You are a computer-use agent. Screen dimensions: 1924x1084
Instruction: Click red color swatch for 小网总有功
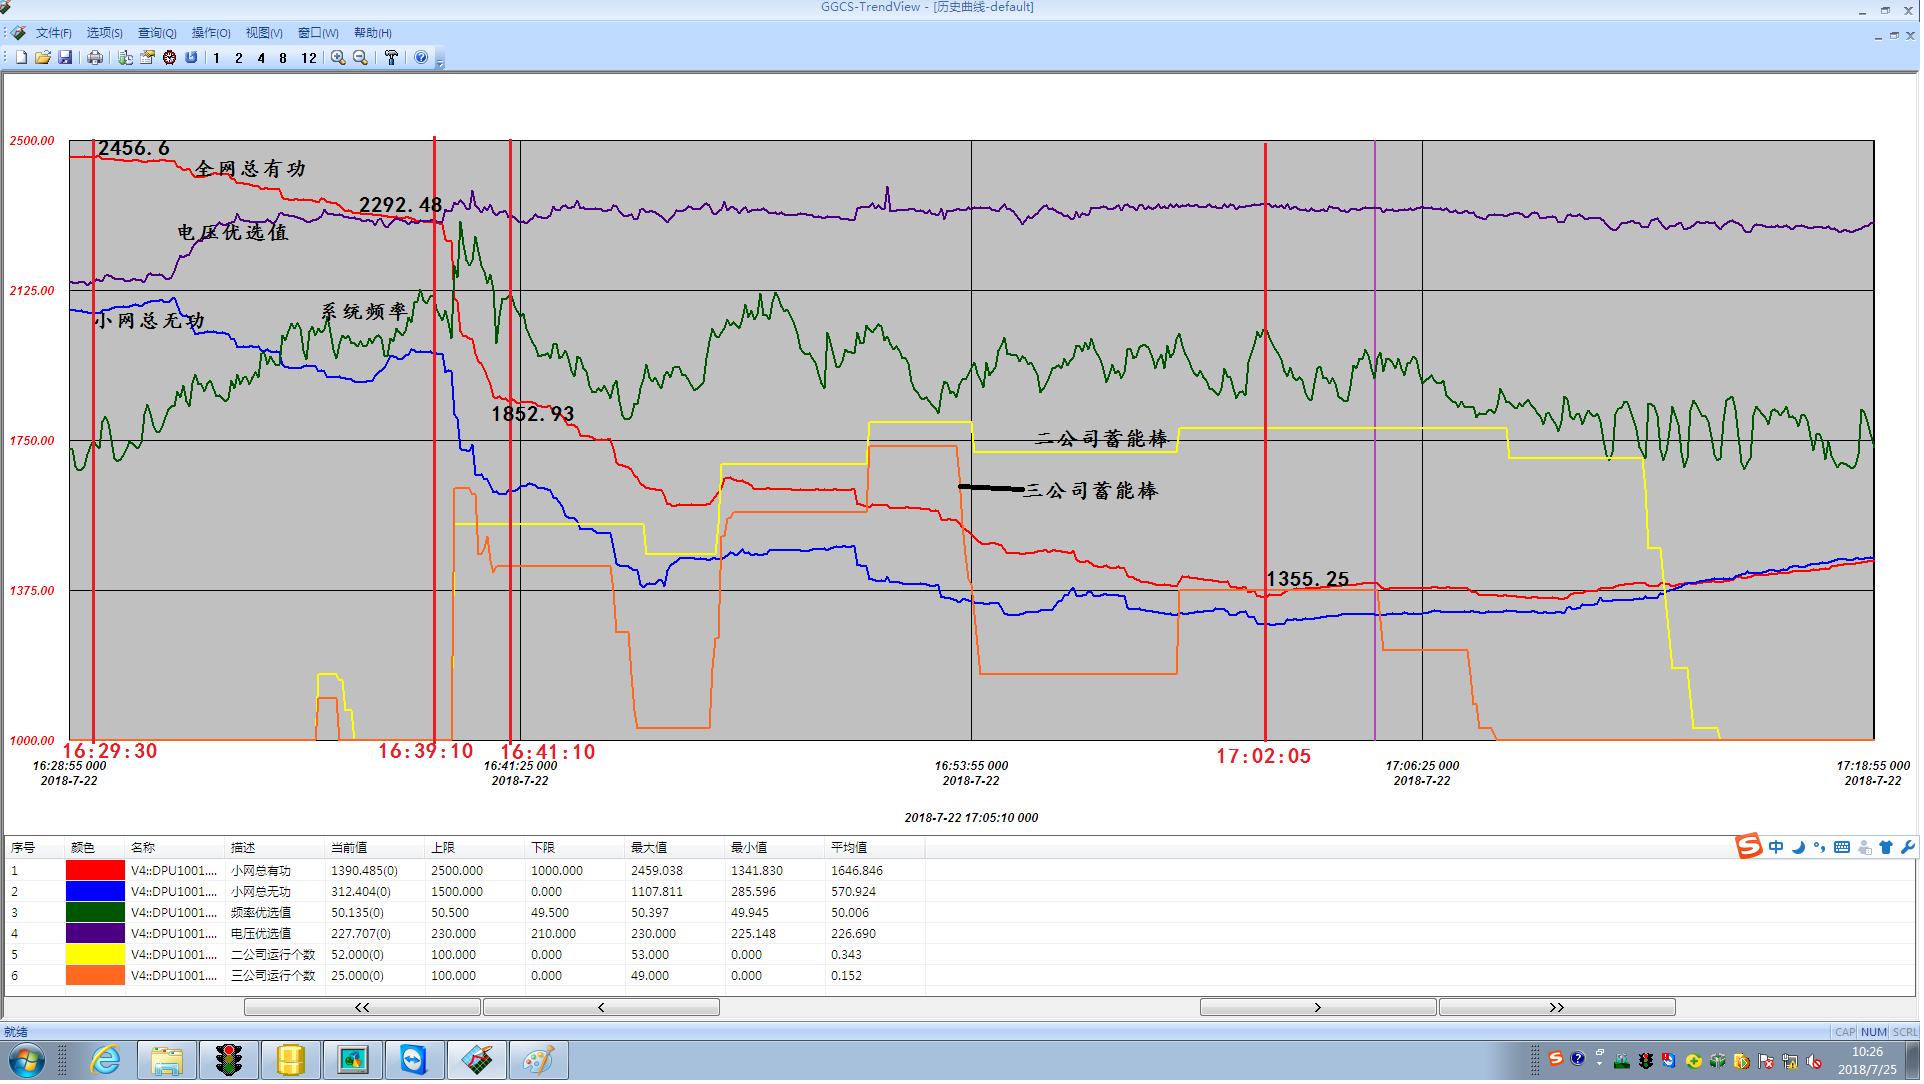point(95,871)
